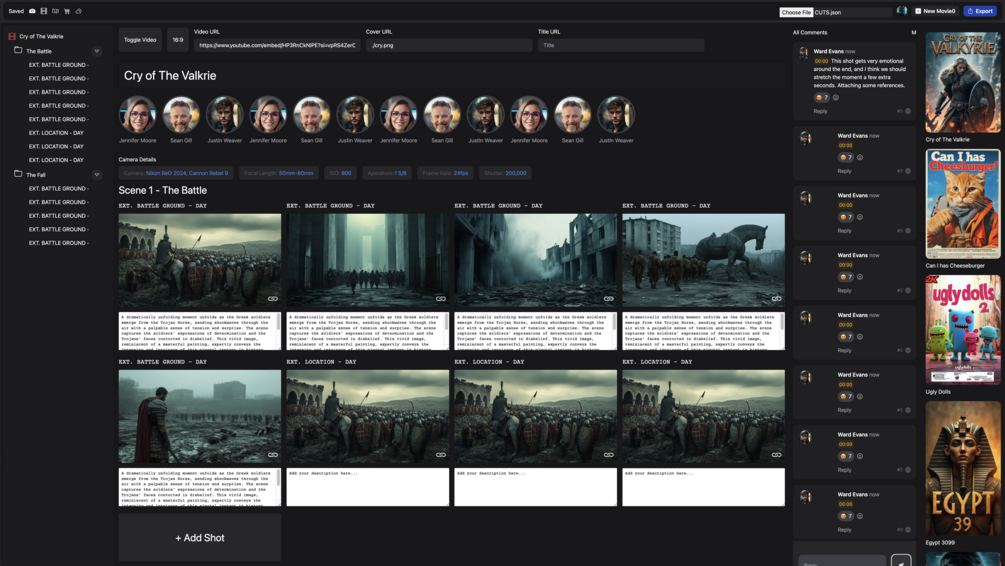Click emoji reaction on first Ward Evans comment
1005x566 pixels.
[821, 97]
